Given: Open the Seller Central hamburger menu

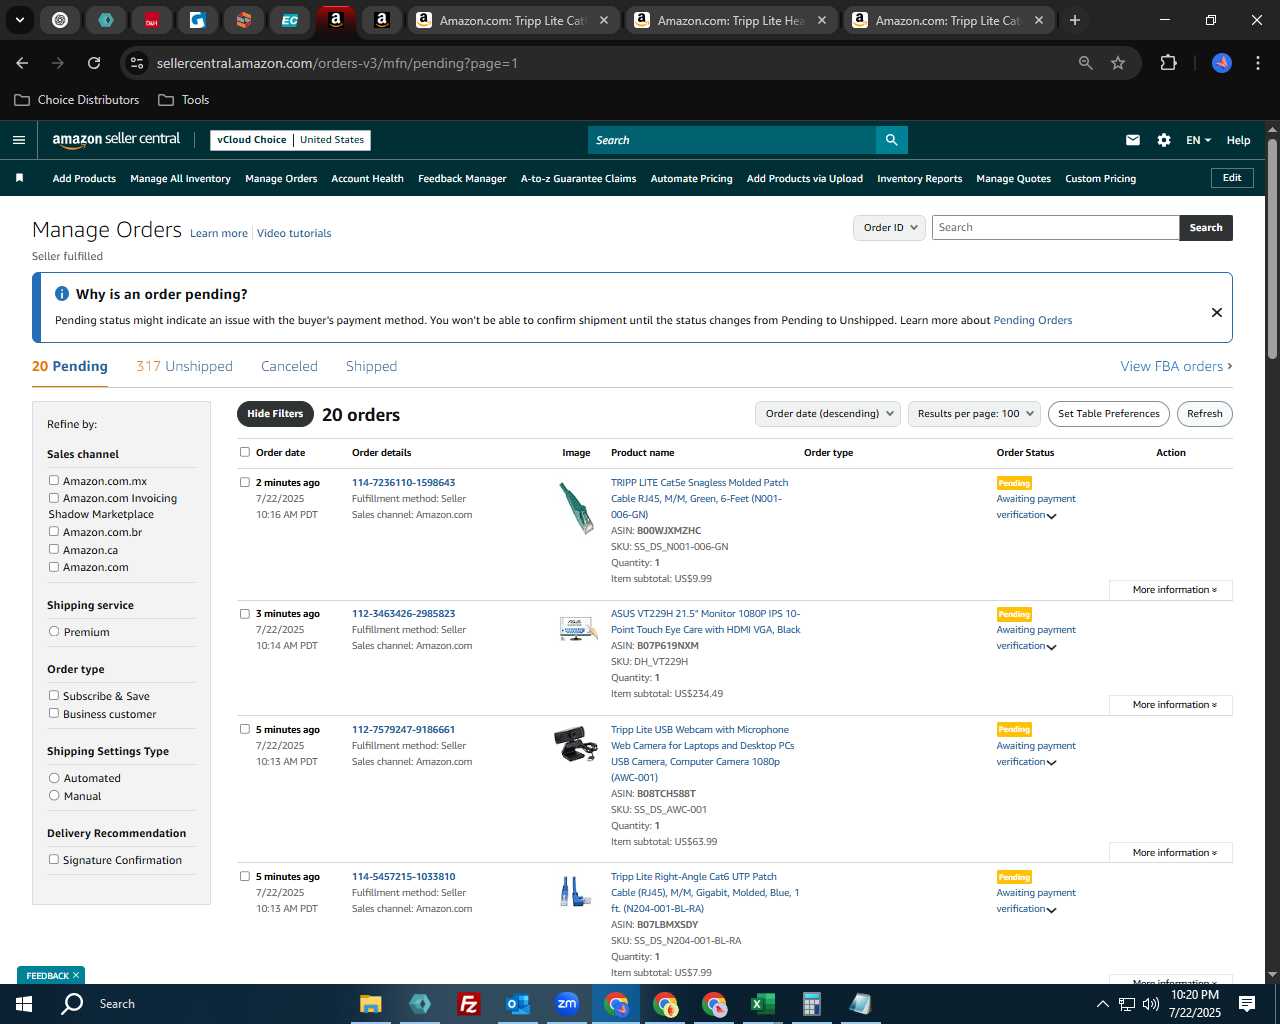Looking at the screenshot, I should (x=18, y=140).
